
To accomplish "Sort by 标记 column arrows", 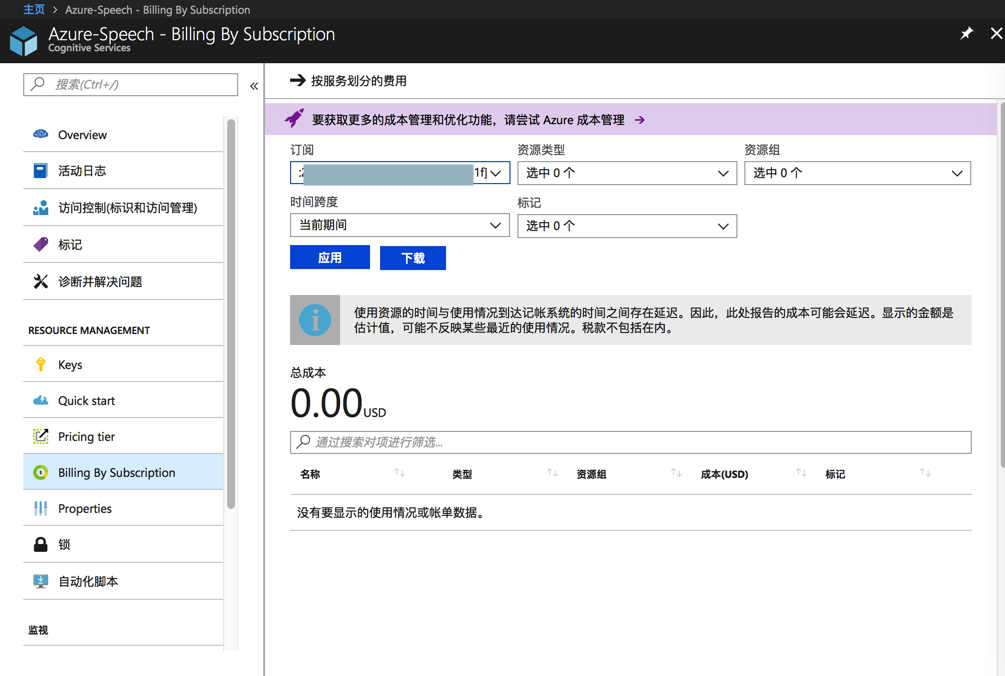I will [x=925, y=473].
